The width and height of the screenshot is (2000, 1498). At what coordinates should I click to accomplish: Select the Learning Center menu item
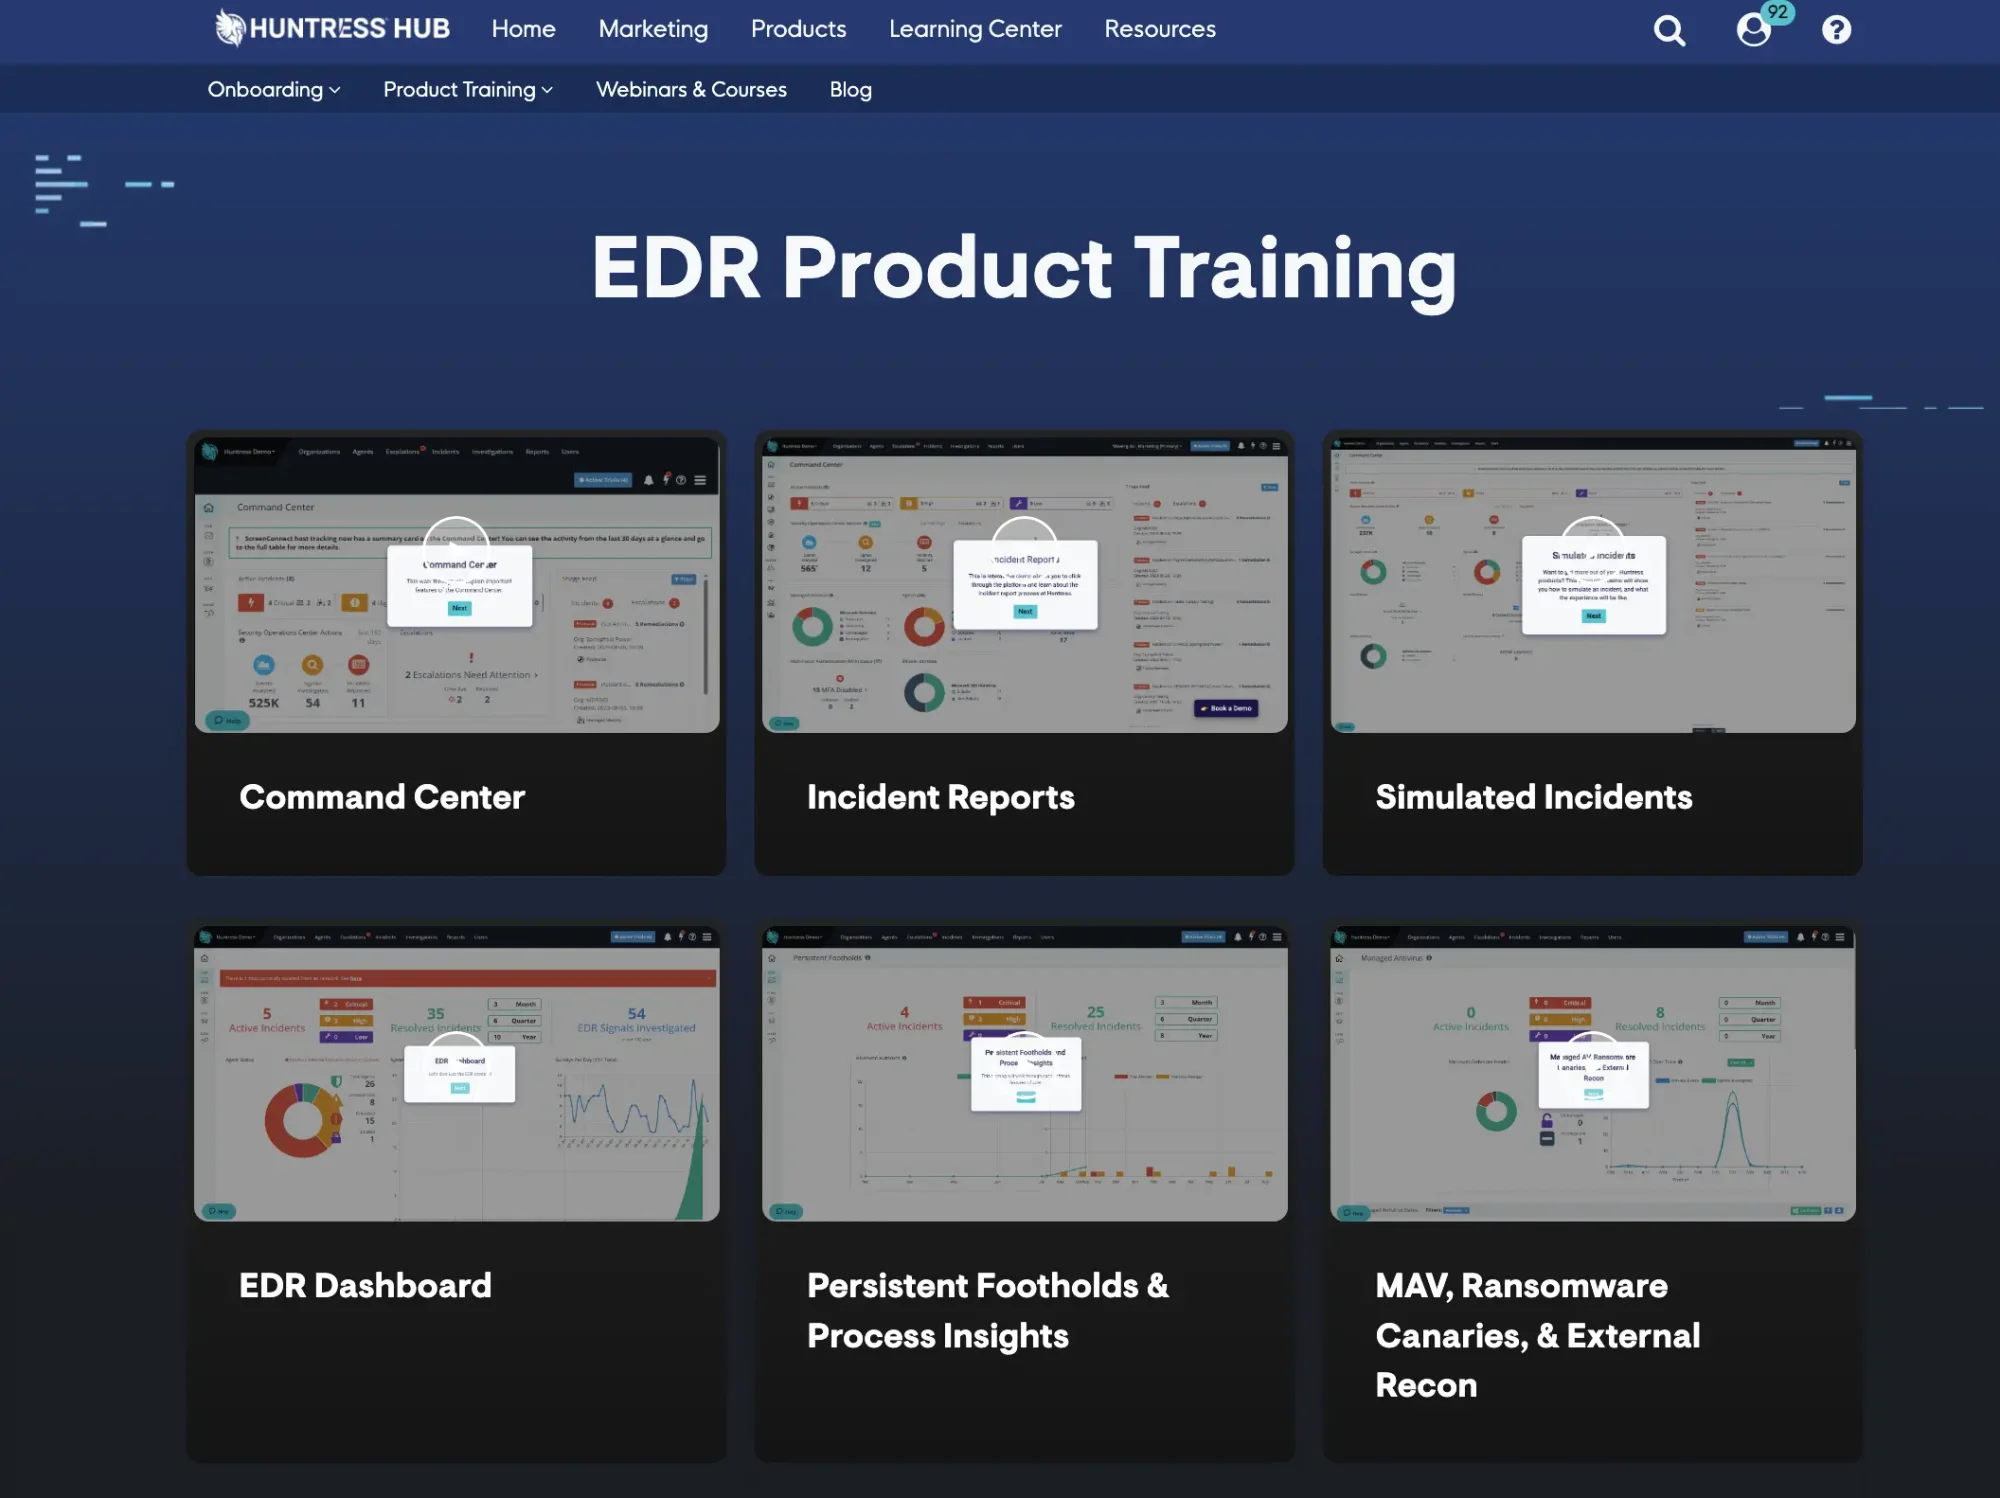[x=975, y=29]
